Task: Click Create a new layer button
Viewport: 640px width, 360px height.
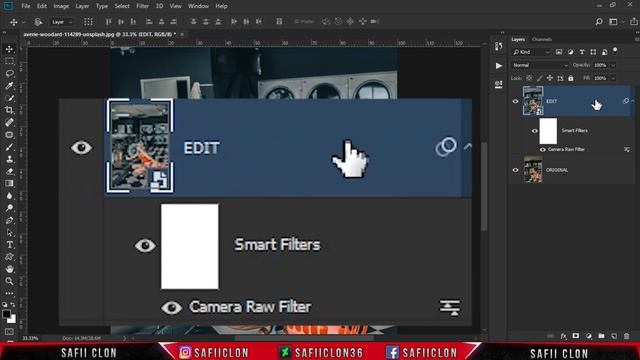Action: [x=614, y=336]
